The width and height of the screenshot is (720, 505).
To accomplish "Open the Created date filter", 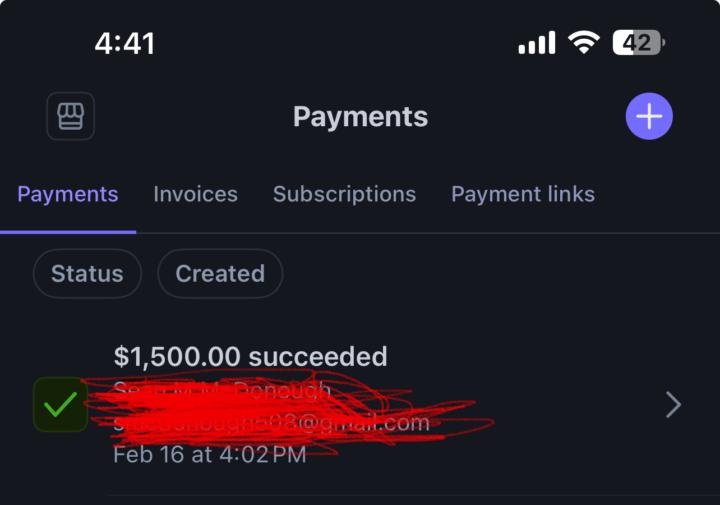I will pyautogui.click(x=220, y=273).
